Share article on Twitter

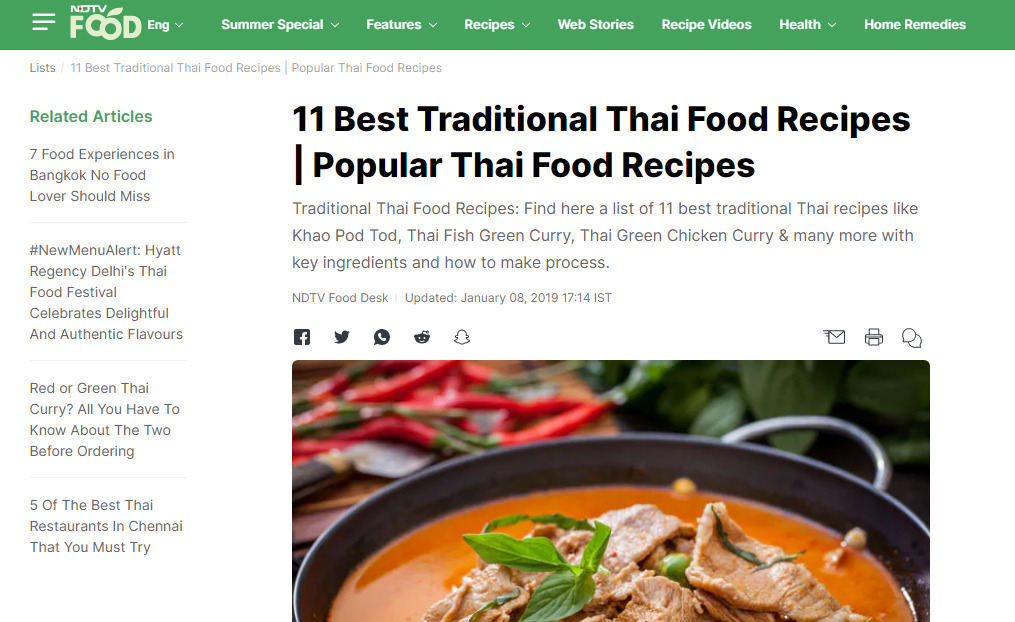(x=342, y=337)
